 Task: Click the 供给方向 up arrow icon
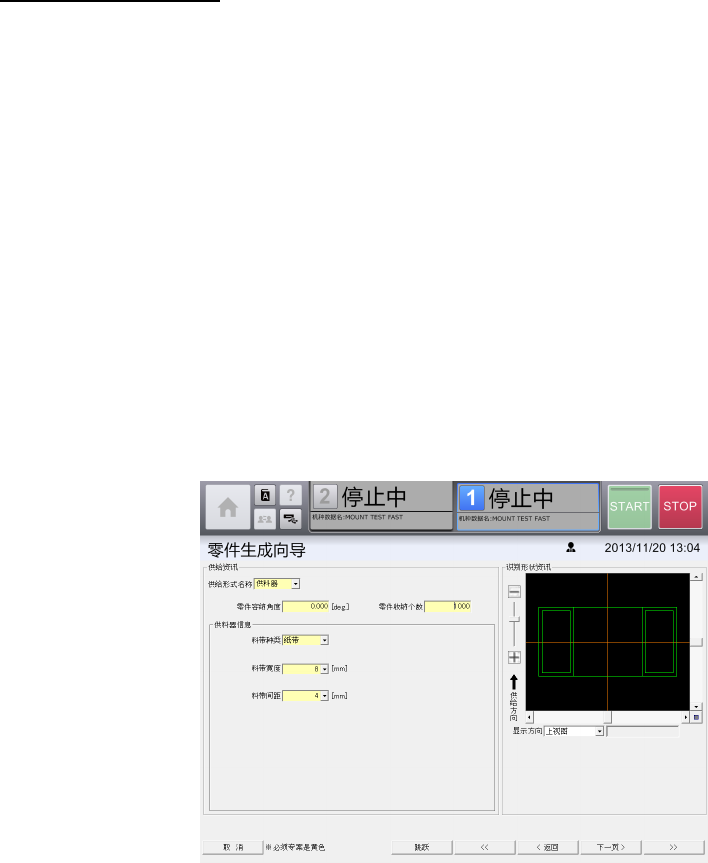pyautogui.click(x=514, y=682)
